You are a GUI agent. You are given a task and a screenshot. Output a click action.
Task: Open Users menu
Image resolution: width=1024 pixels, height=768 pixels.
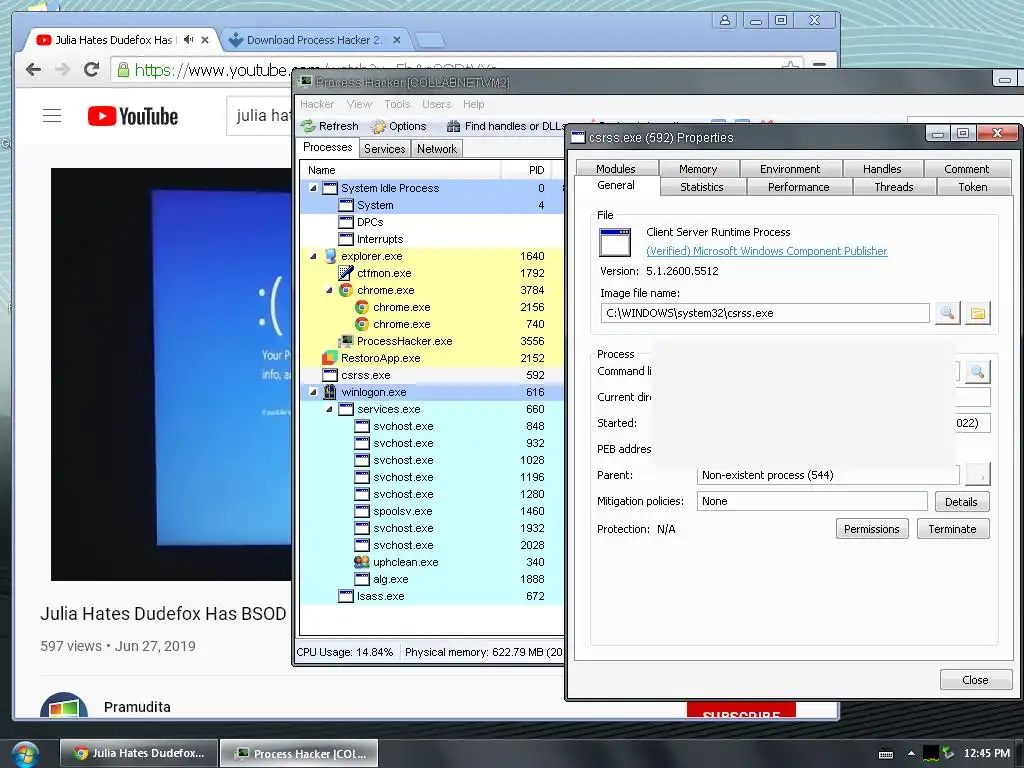click(436, 104)
